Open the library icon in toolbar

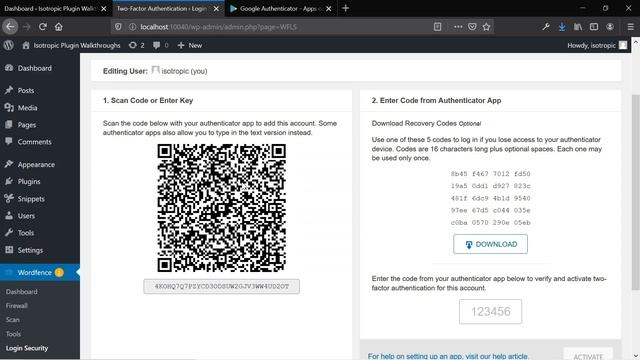pos(578,27)
